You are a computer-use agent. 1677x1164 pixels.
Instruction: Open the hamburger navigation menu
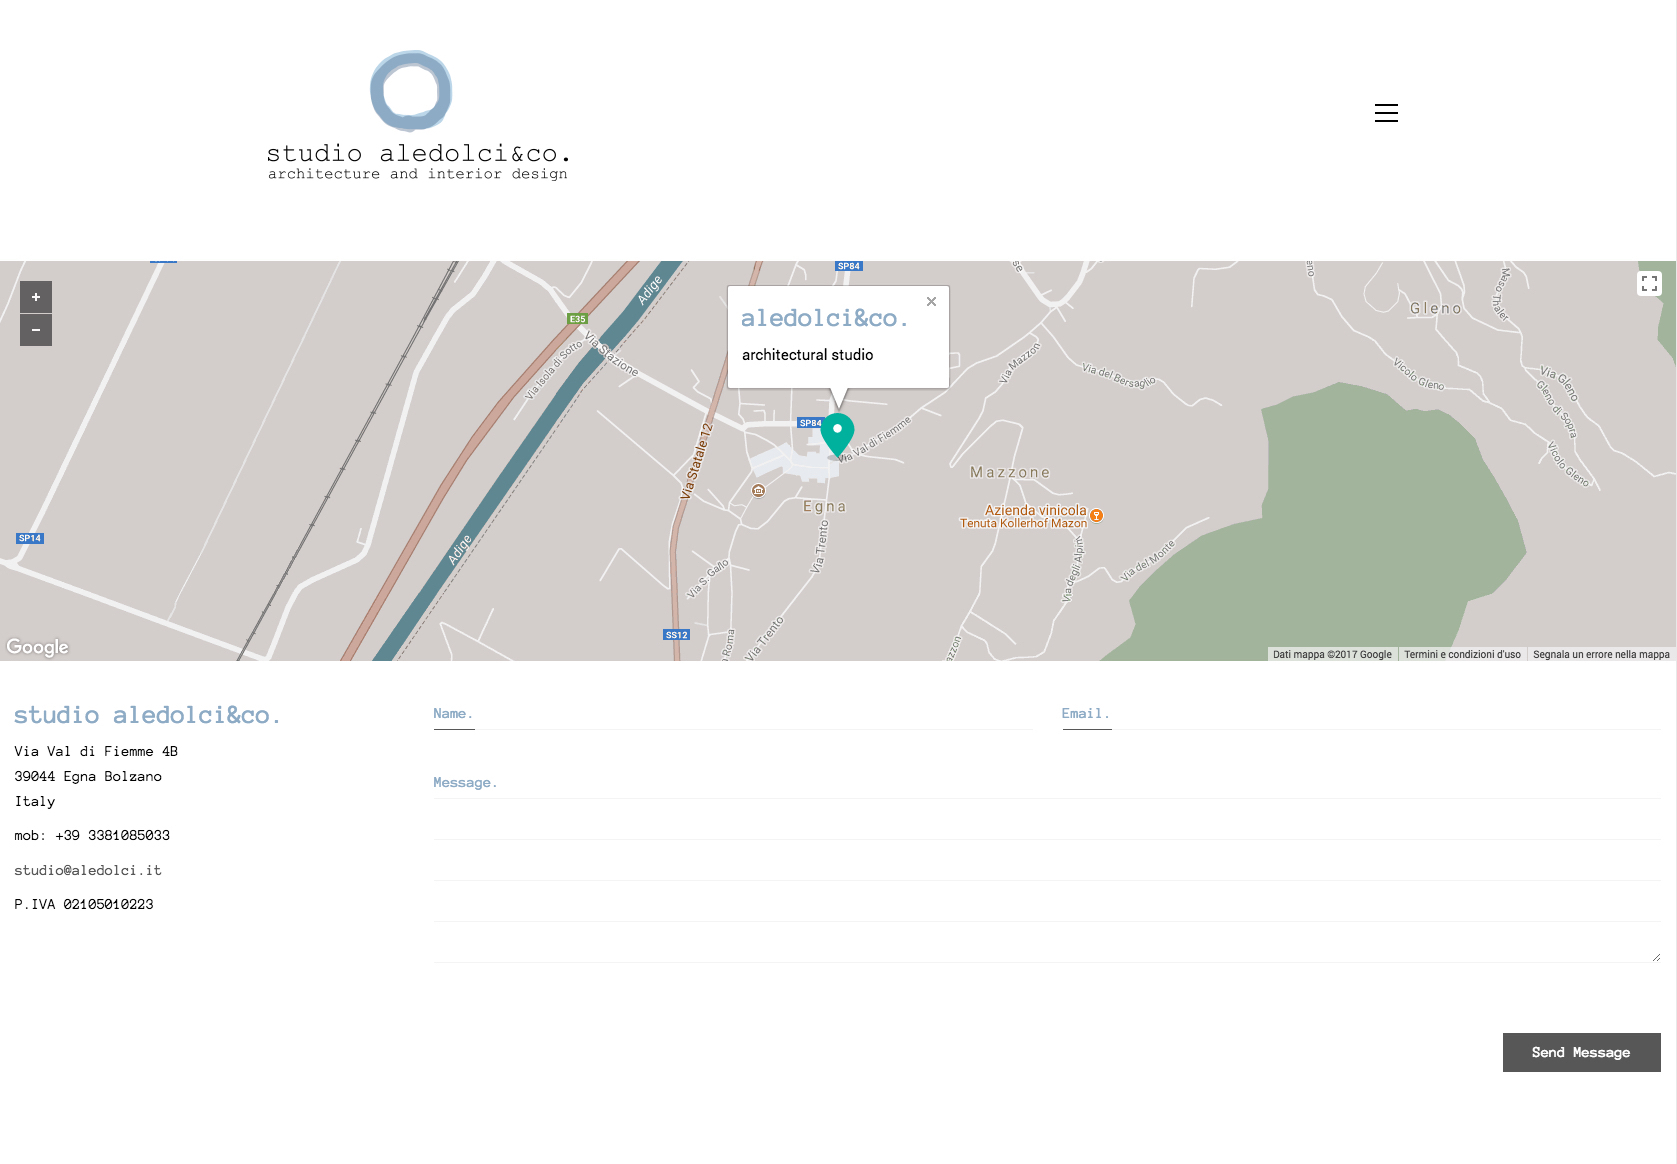pos(1386,113)
